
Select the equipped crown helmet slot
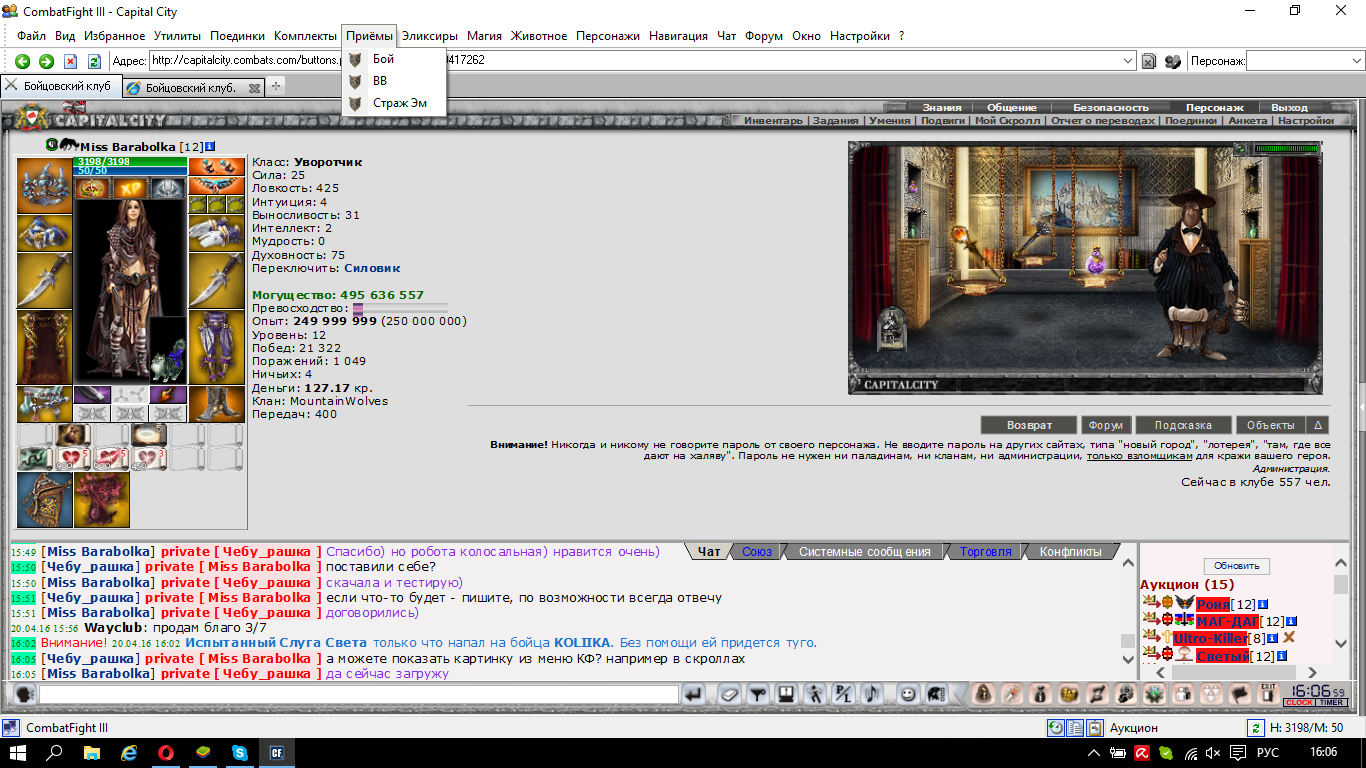(45, 185)
